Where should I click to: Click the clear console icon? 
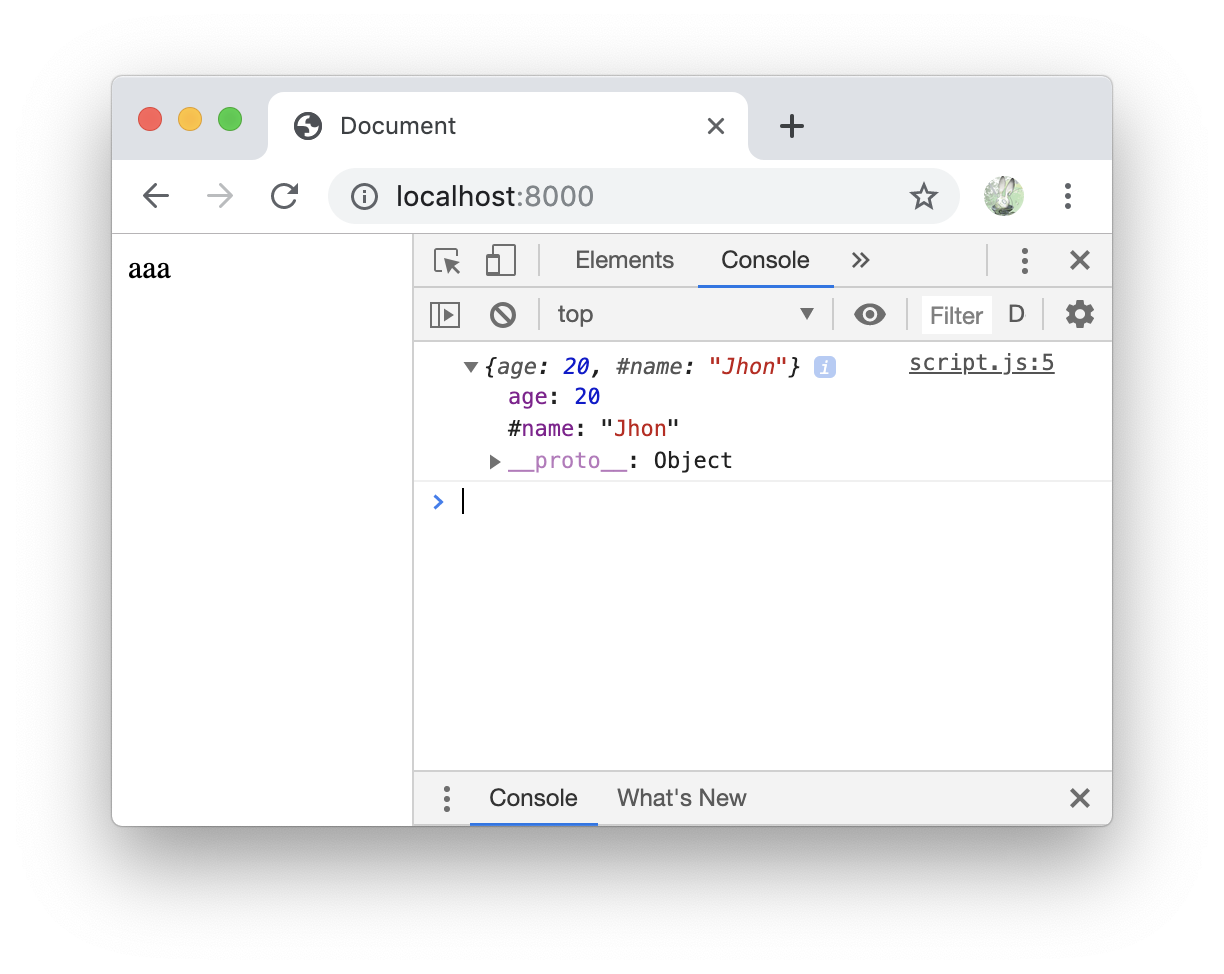click(503, 314)
